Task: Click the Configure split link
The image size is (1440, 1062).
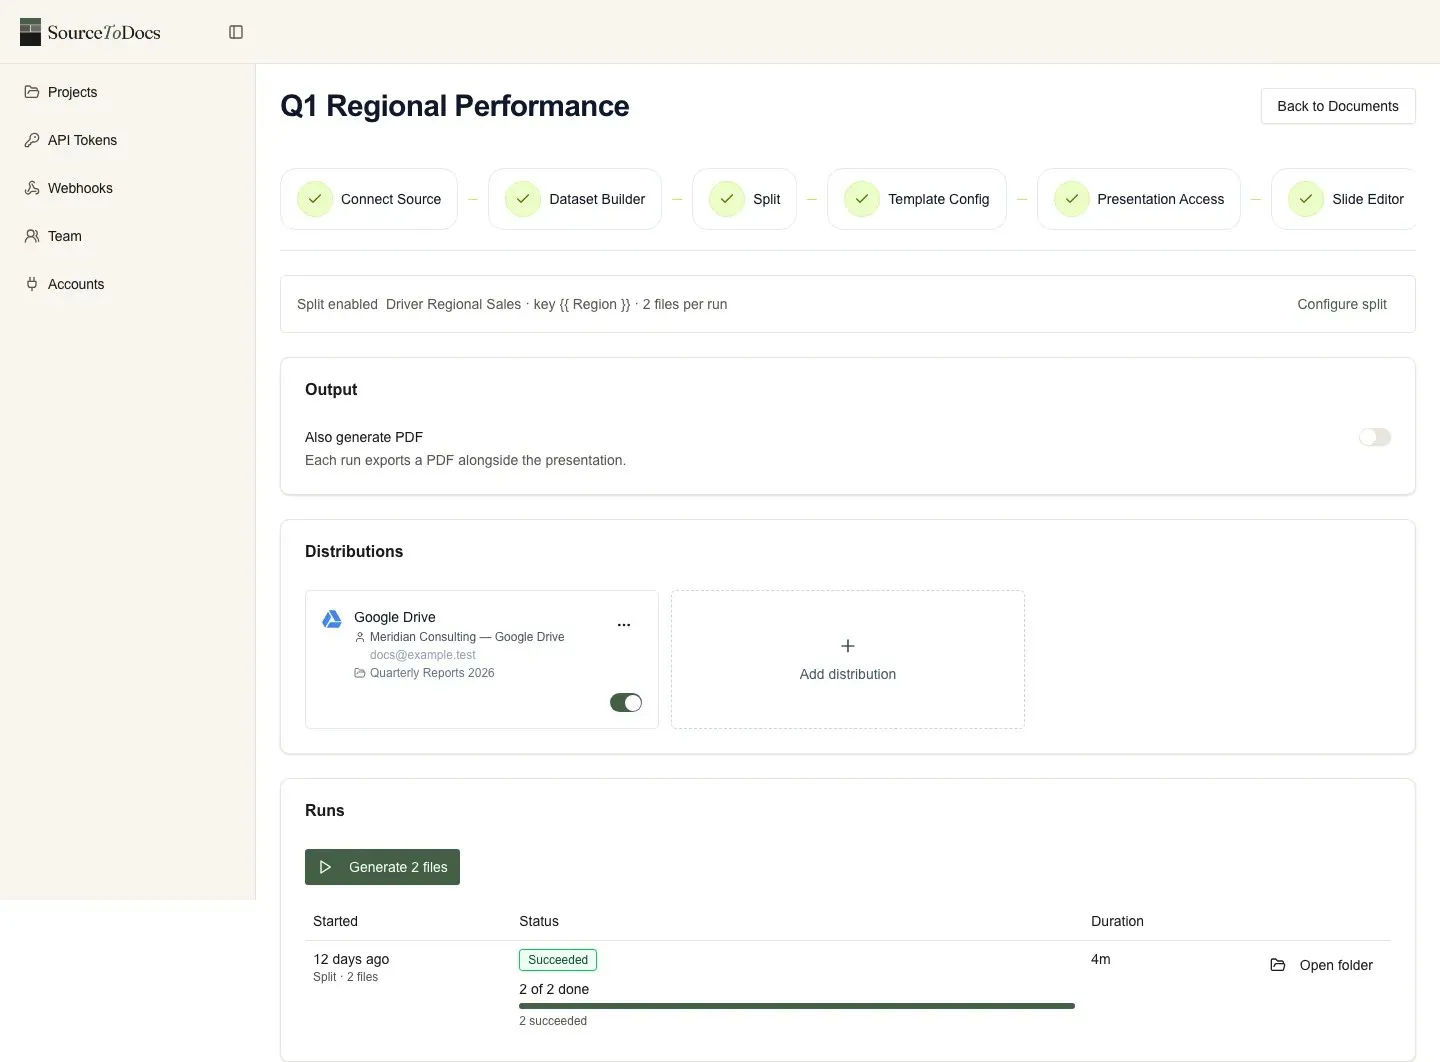Action: coord(1342,304)
